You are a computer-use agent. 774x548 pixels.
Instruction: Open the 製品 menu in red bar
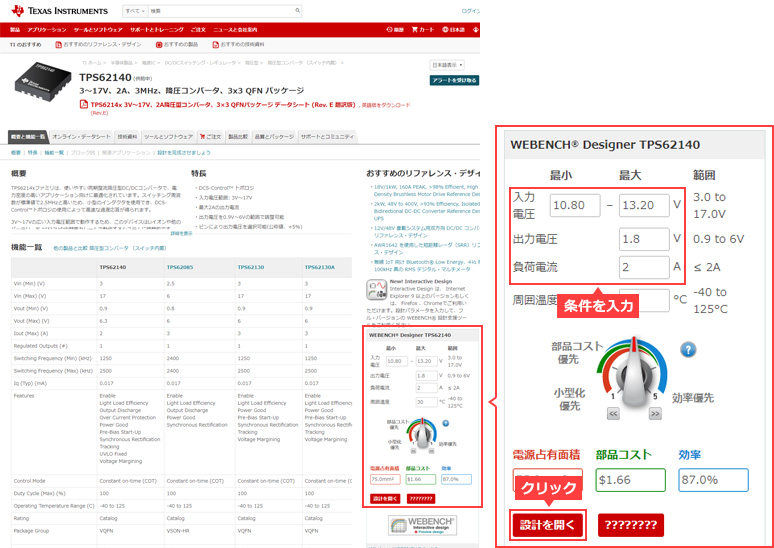click(15, 30)
